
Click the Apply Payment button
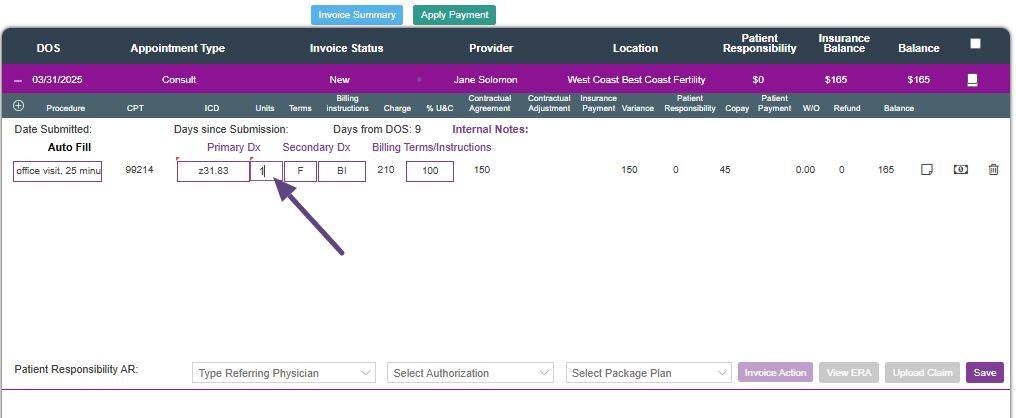point(454,15)
